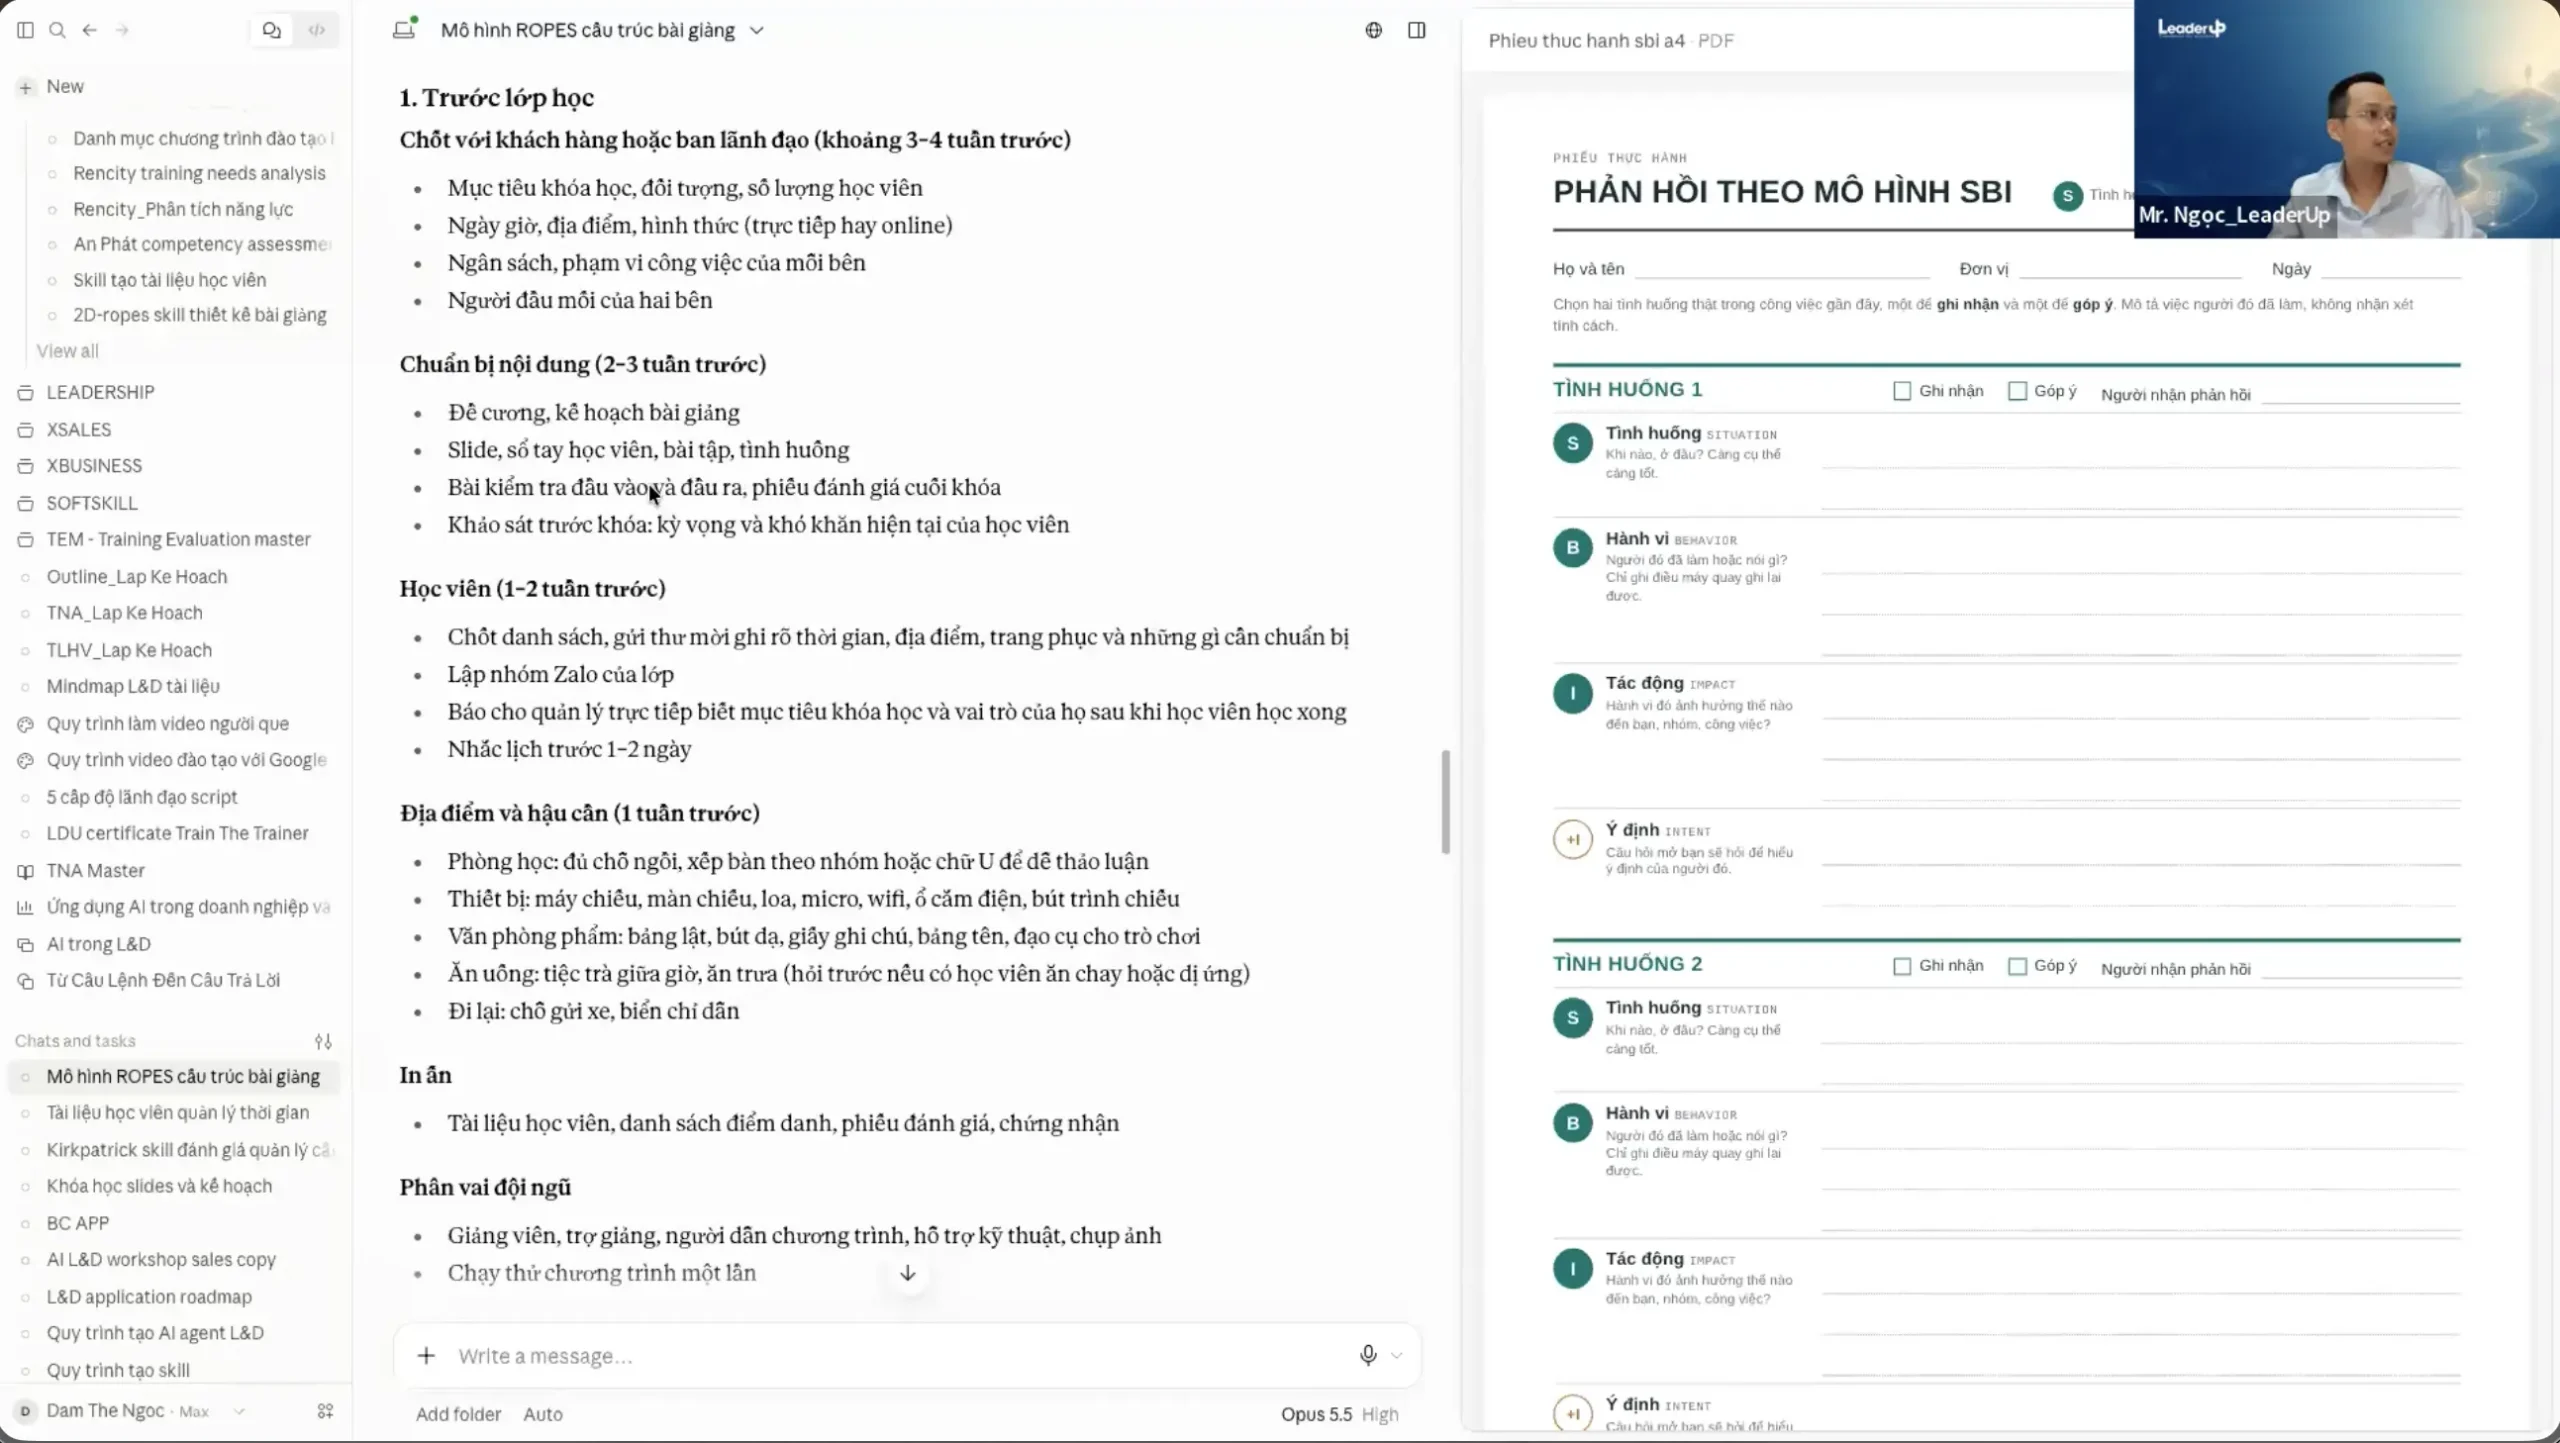2560x1443 pixels.
Task: Go back with the left arrow icon
Action: tap(90, 30)
